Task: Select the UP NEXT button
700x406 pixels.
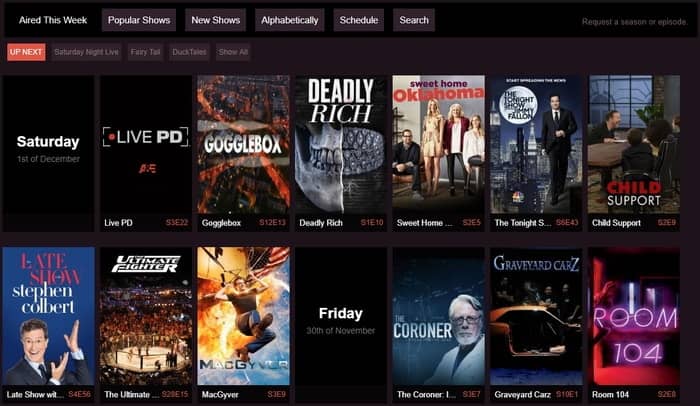Action: point(26,52)
